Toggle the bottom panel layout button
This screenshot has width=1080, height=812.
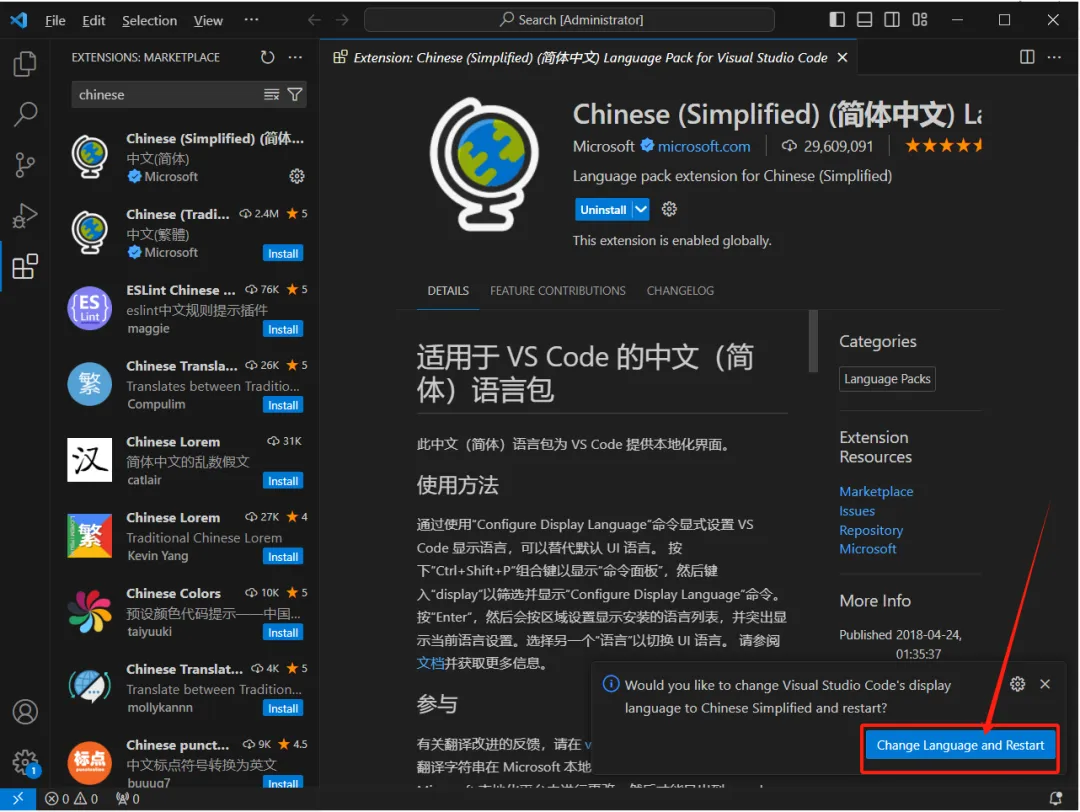864,19
